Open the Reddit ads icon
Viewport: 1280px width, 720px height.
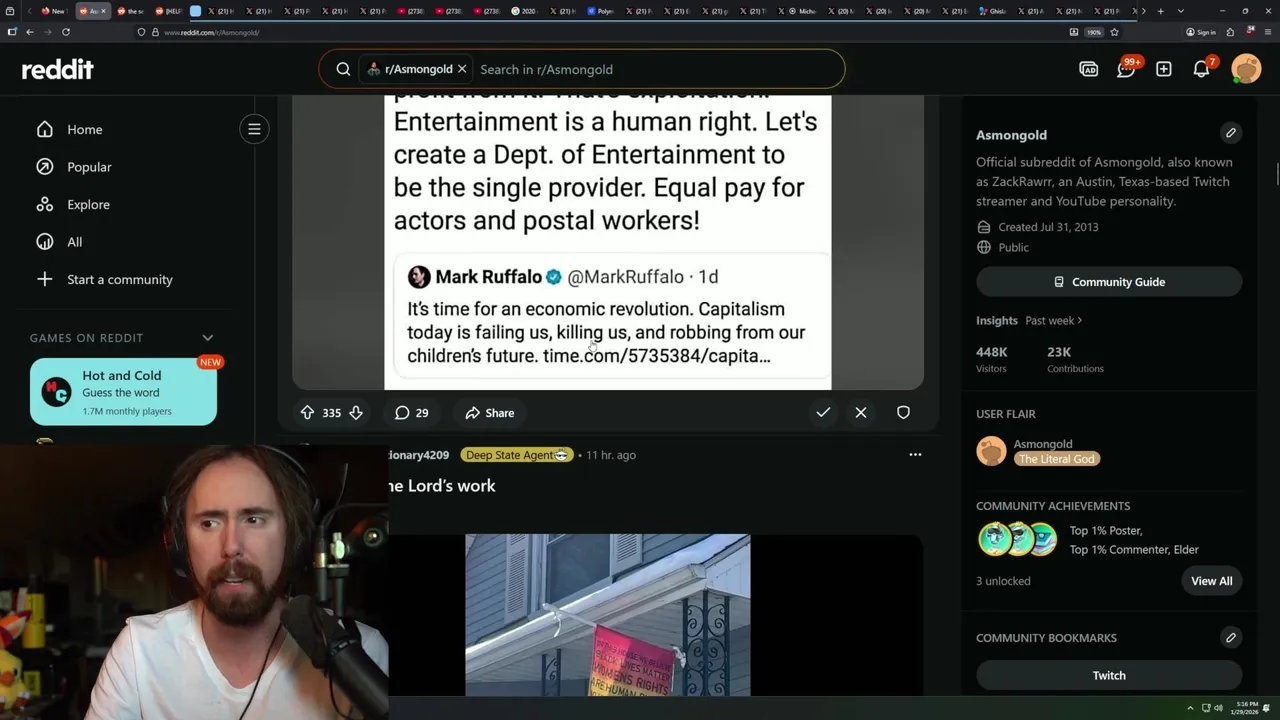tap(1088, 69)
